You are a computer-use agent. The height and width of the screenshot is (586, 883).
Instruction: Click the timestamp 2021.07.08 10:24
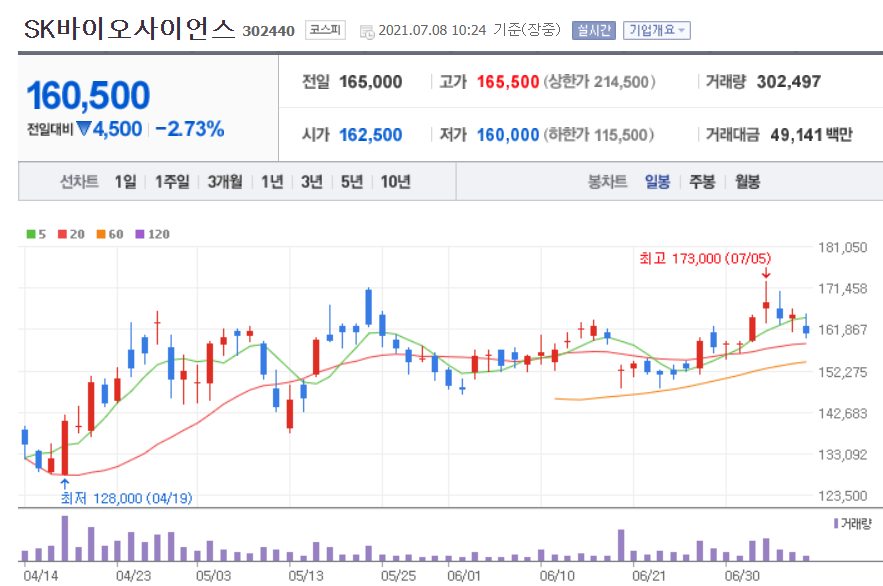432,30
